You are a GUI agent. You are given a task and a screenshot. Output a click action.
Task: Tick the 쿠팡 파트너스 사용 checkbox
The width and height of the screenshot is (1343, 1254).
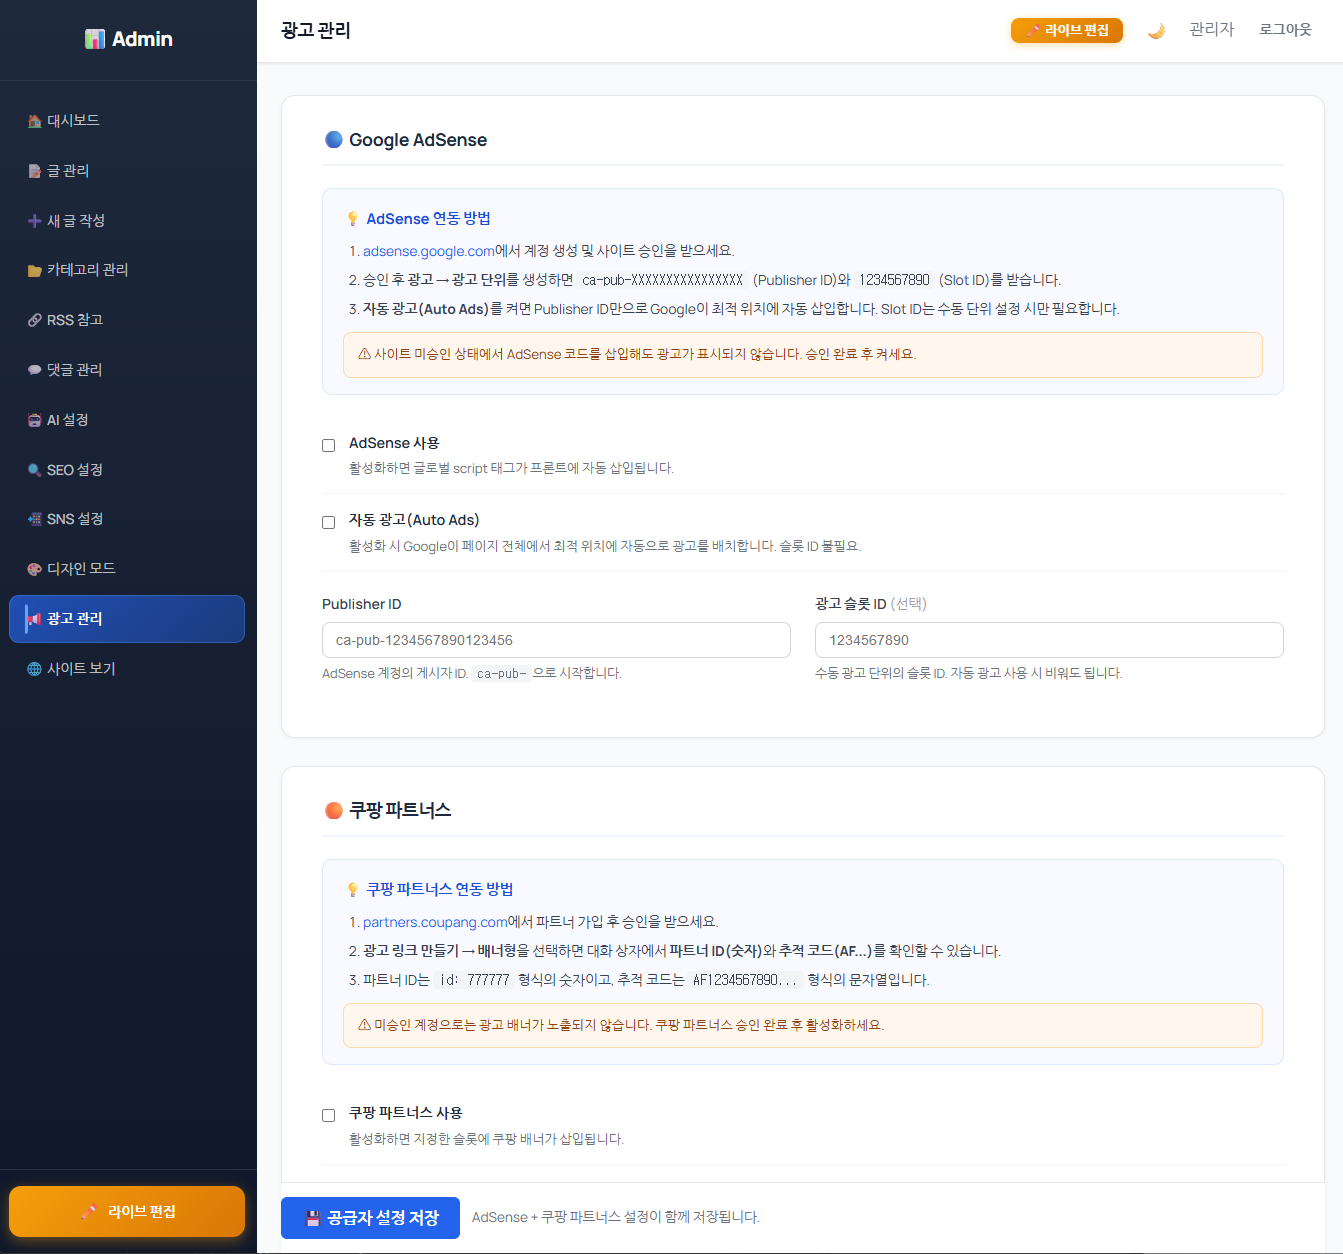click(328, 1115)
